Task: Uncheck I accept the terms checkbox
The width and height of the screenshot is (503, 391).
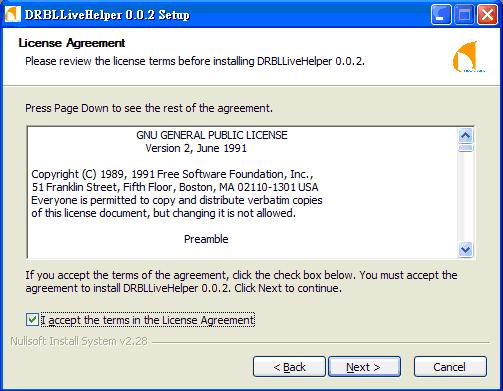Action: pyautogui.click(x=32, y=320)
